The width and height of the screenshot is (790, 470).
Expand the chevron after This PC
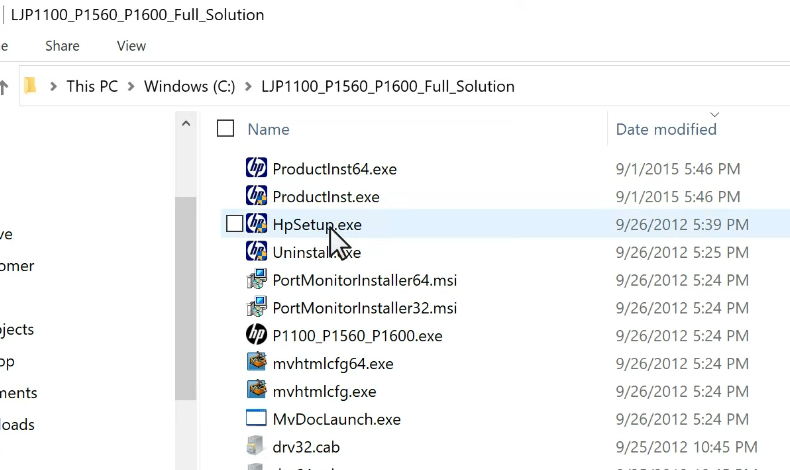pos(131,87)
